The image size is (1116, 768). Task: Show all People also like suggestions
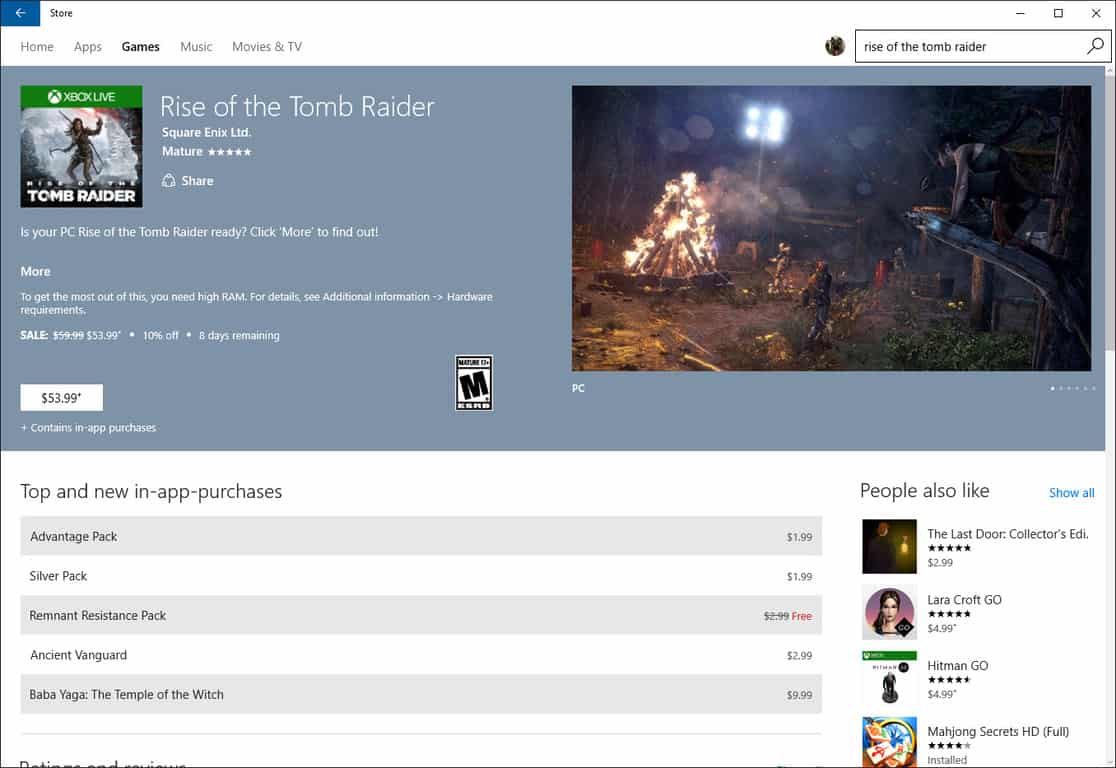[1071, 492]
